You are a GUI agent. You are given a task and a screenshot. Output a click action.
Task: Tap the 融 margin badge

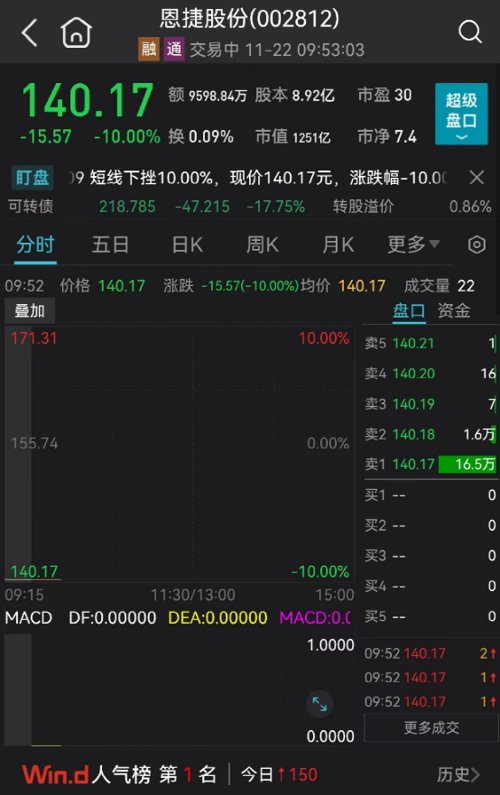click(x=149, y=50)
